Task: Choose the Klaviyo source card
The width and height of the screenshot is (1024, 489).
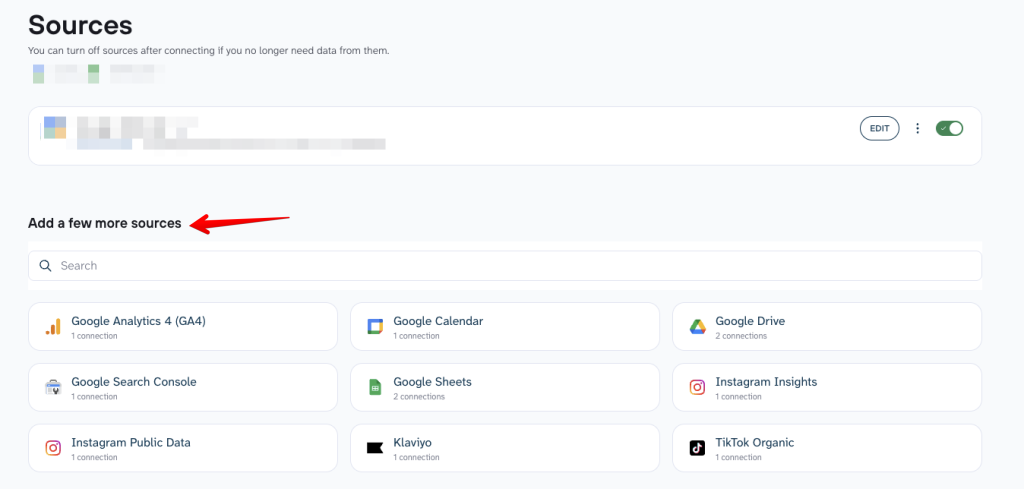Action: coord(505,448)
